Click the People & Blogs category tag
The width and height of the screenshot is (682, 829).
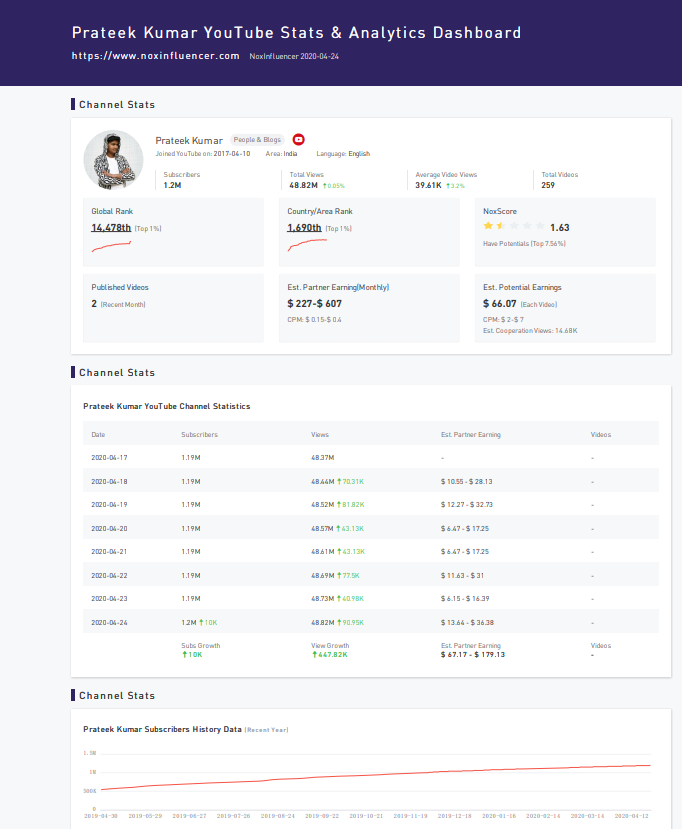[257, 140]
